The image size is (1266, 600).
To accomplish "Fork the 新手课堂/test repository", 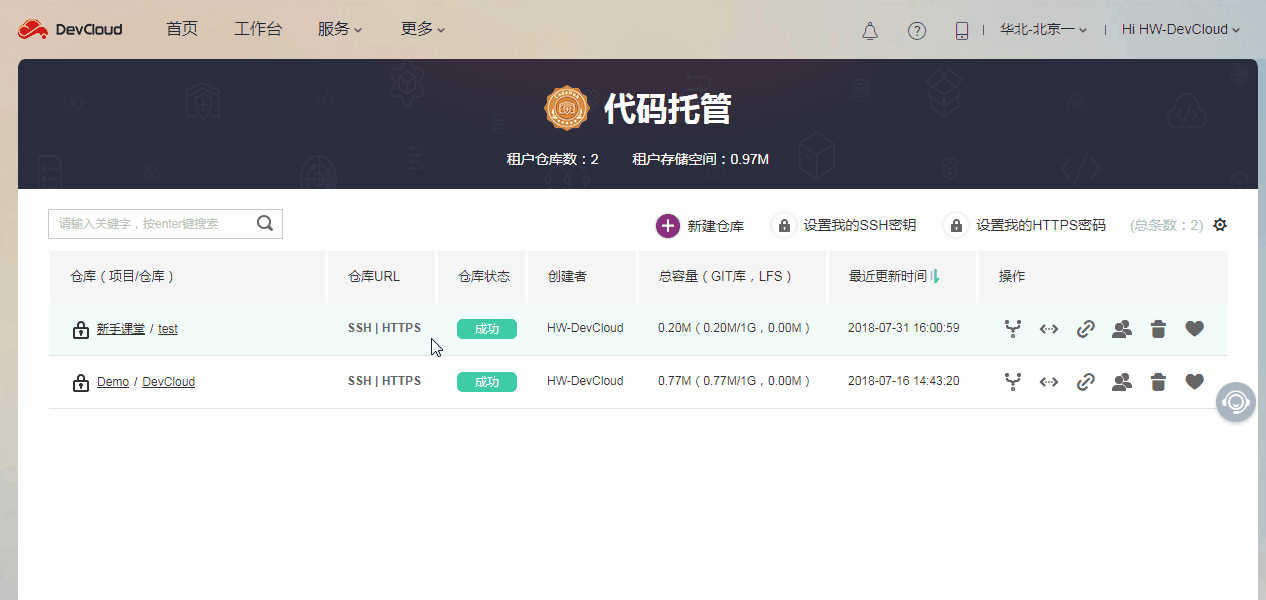I will pyautogui.click(x=1013, y=328).
